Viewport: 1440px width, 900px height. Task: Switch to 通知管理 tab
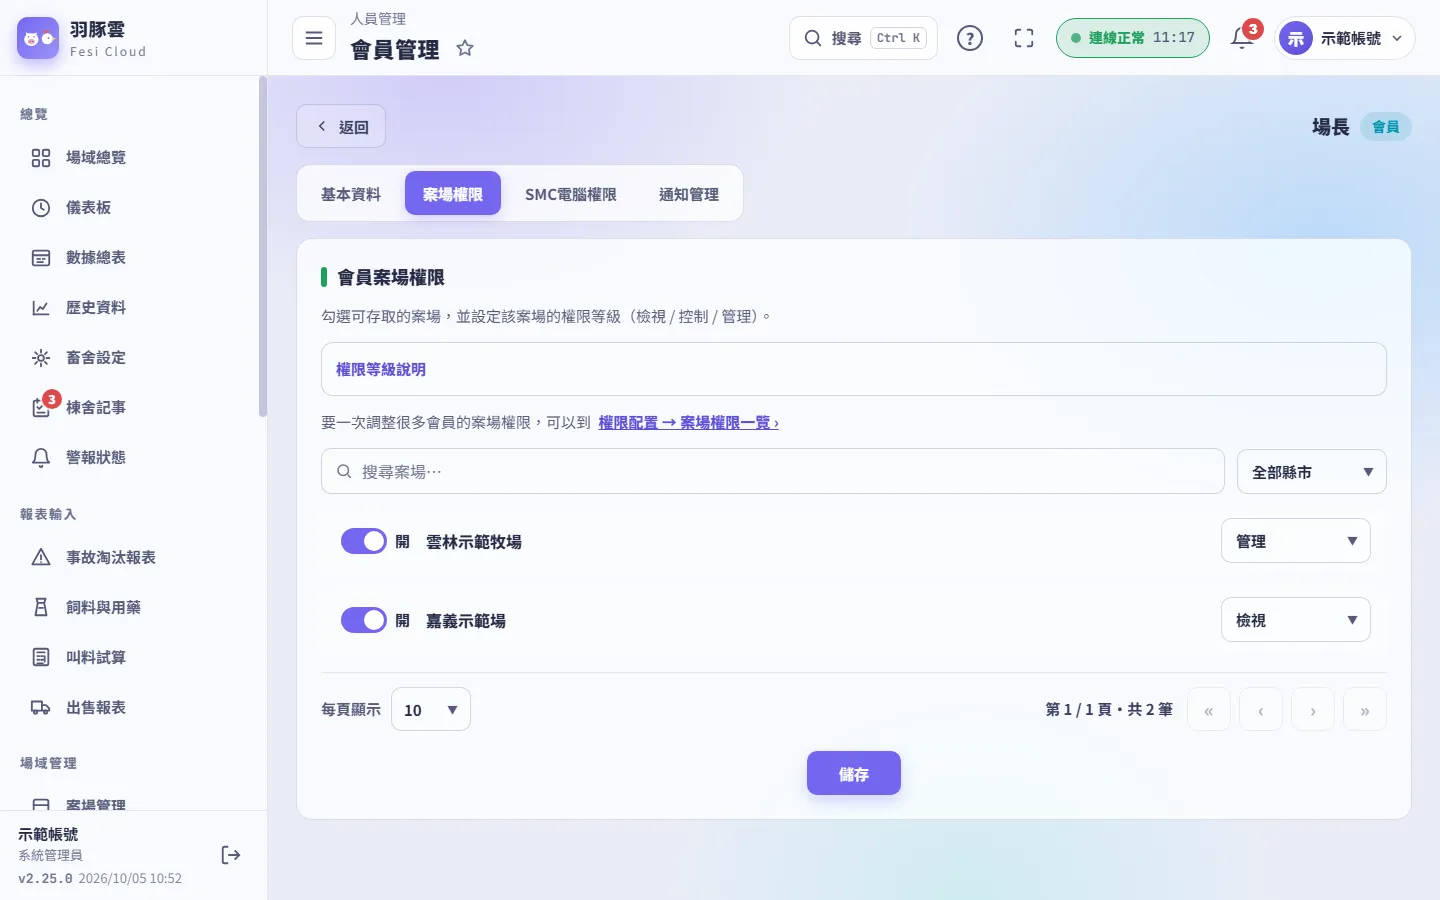tap(689, 194)
